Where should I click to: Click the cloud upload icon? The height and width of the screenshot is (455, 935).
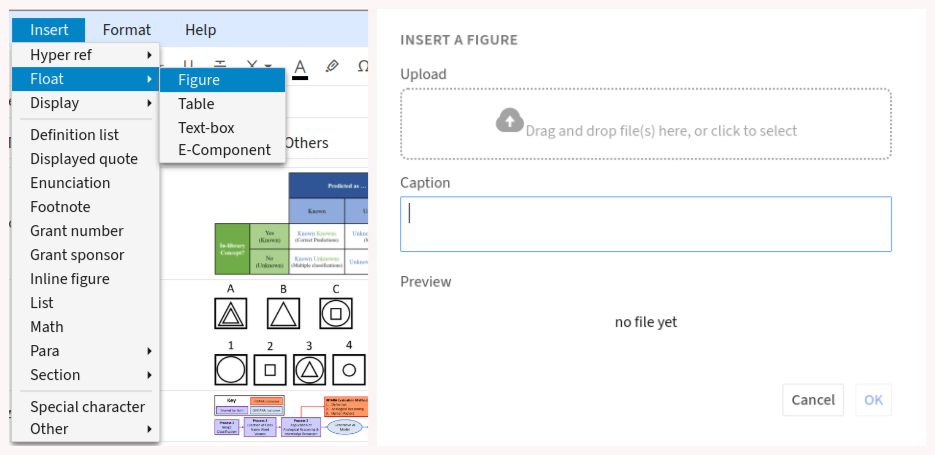(x=510, y=121)
